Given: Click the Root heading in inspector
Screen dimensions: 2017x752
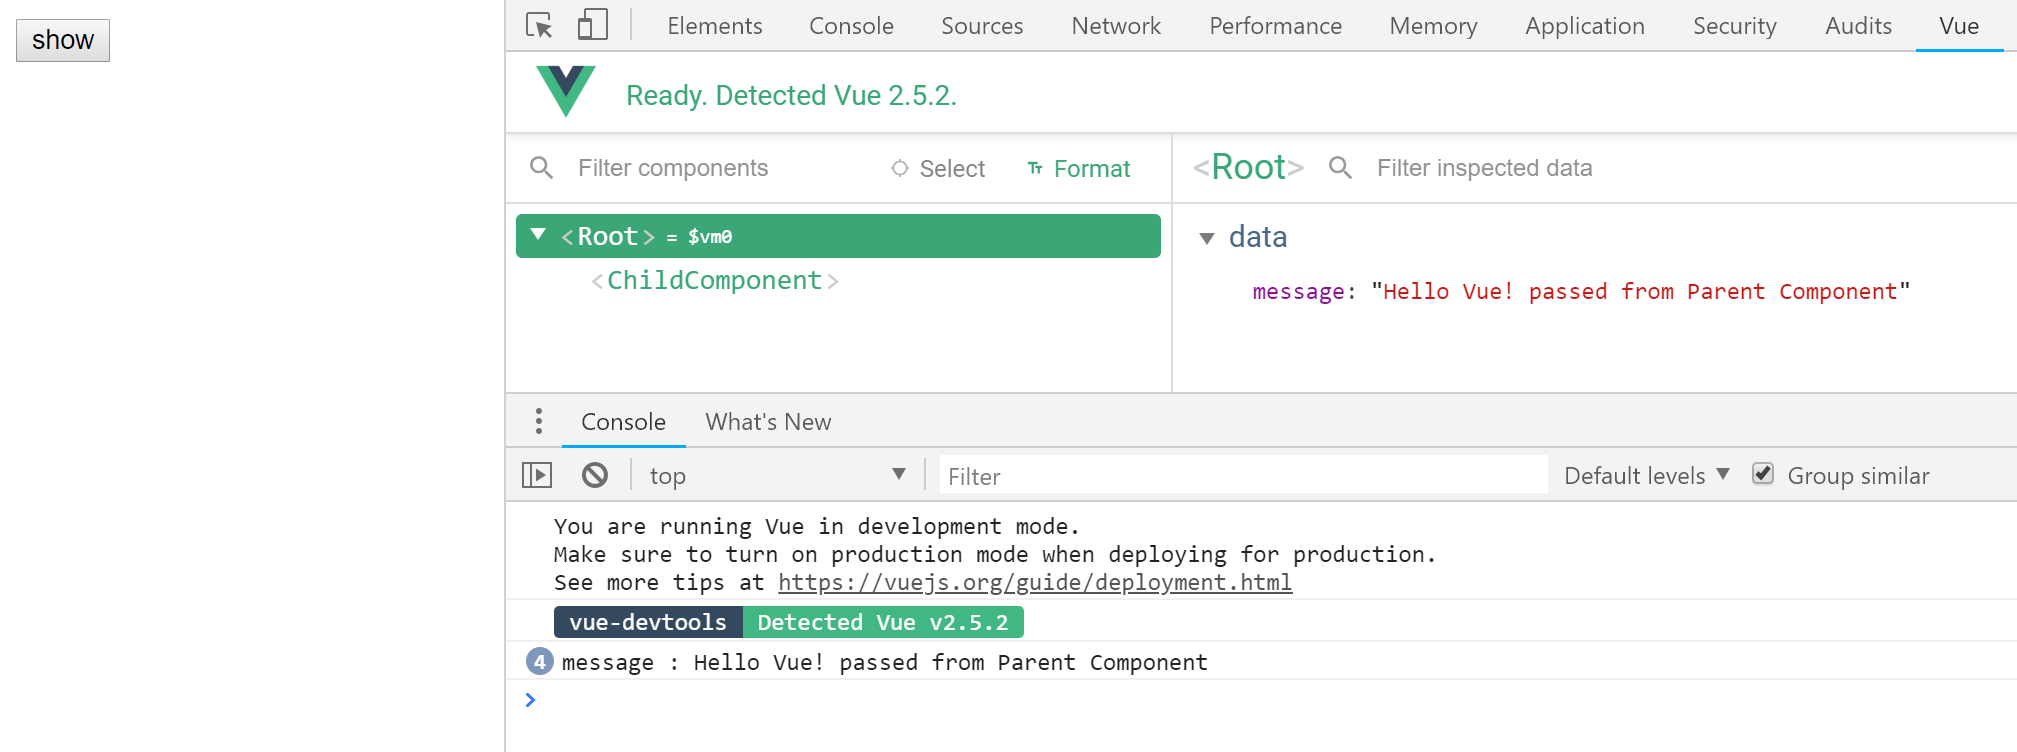Looking at the screenshot, I should [x=1248, y=167].
